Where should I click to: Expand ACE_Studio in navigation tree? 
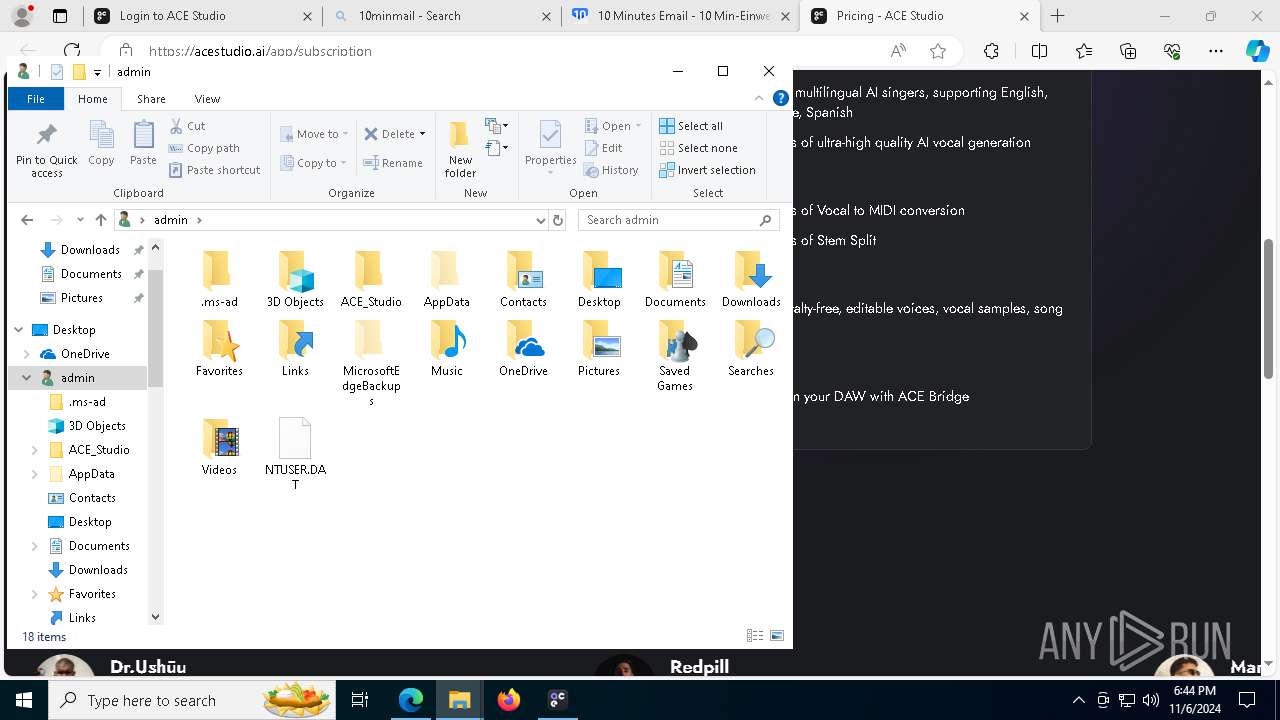point(35,450)
